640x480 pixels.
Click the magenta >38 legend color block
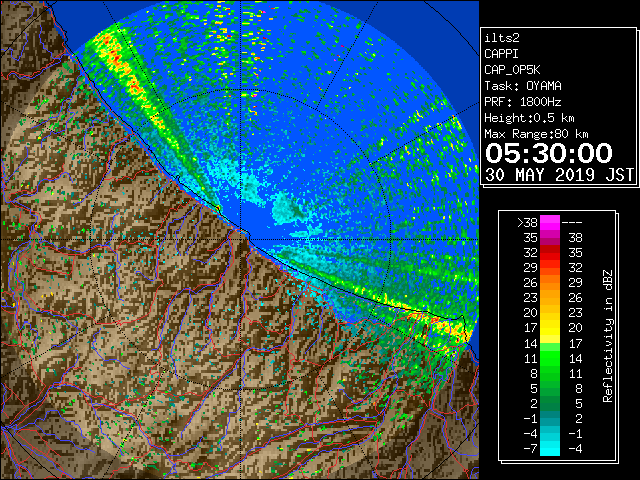tap(550, 223)
